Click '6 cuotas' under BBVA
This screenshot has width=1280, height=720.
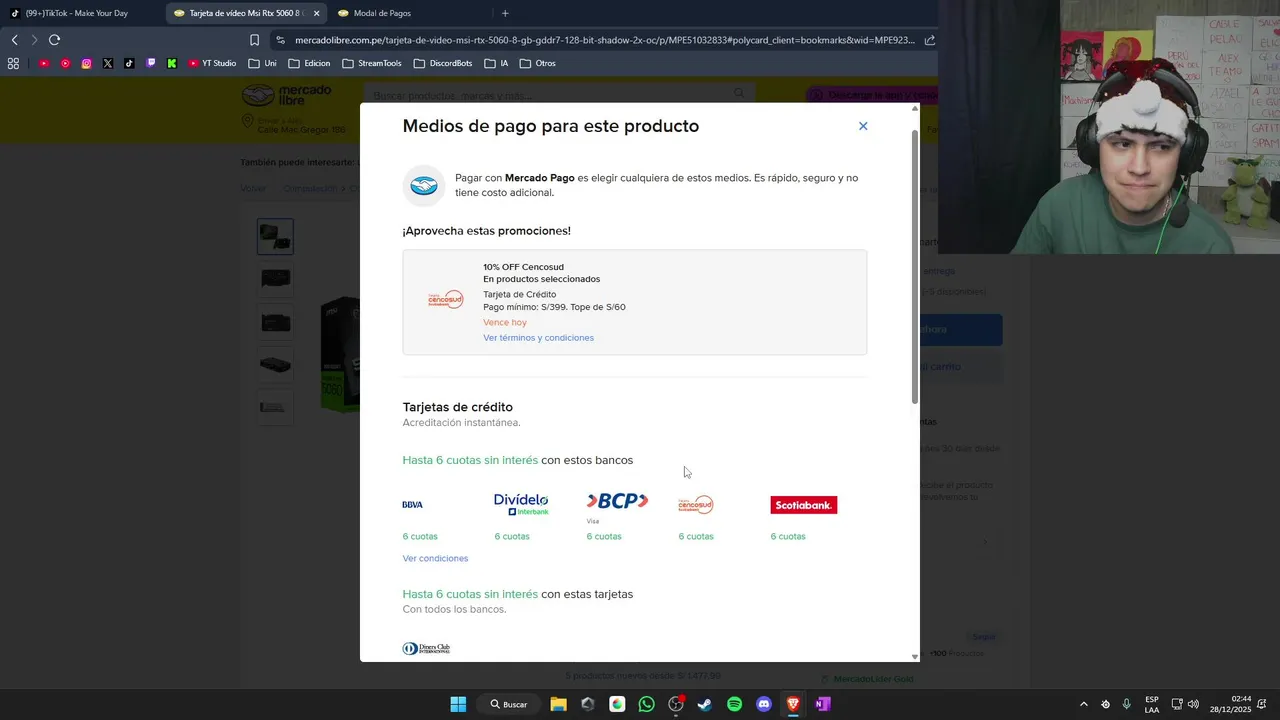420,537
